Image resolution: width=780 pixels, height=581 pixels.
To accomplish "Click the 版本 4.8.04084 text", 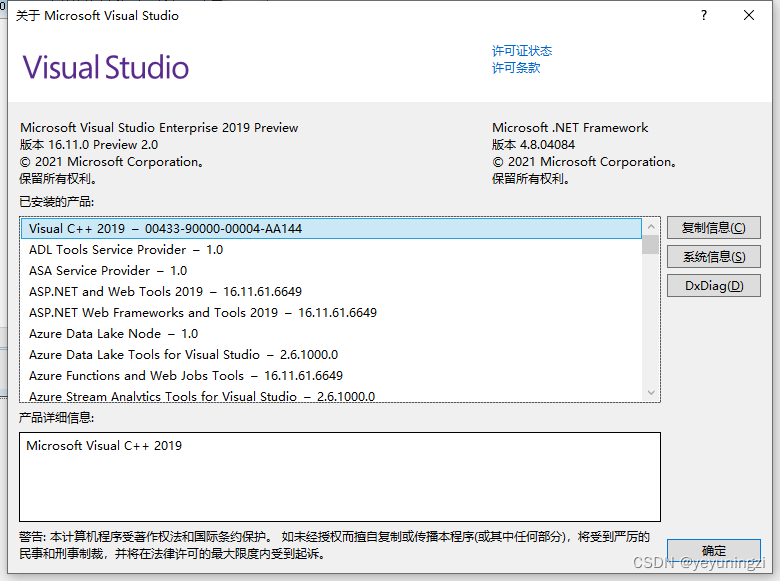I will pos(533,145).
